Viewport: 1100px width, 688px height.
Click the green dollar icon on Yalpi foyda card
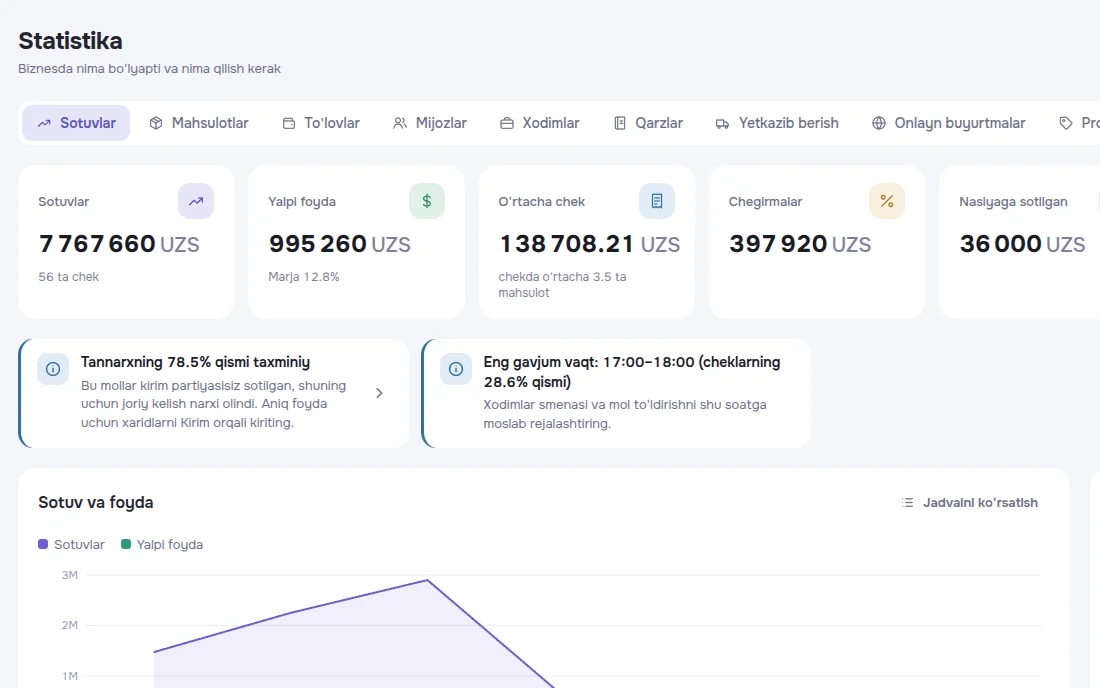click(427, 201)
